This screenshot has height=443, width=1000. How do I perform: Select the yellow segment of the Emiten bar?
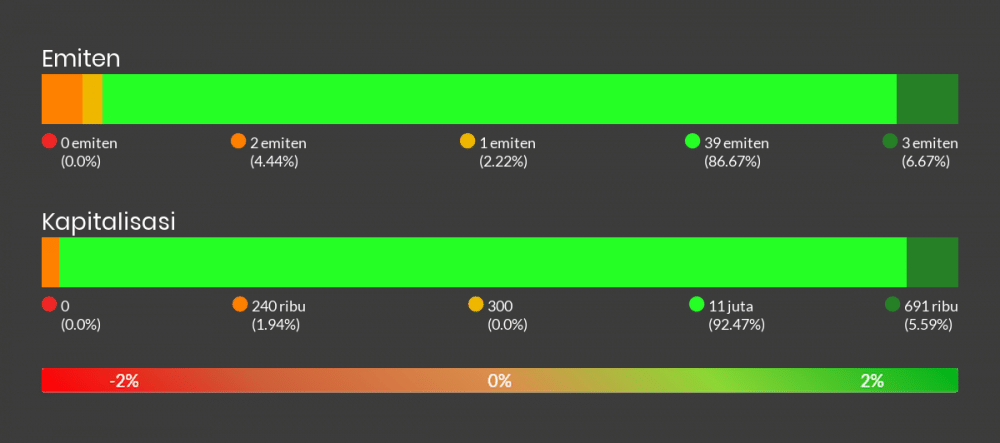[x=92, y=99]
